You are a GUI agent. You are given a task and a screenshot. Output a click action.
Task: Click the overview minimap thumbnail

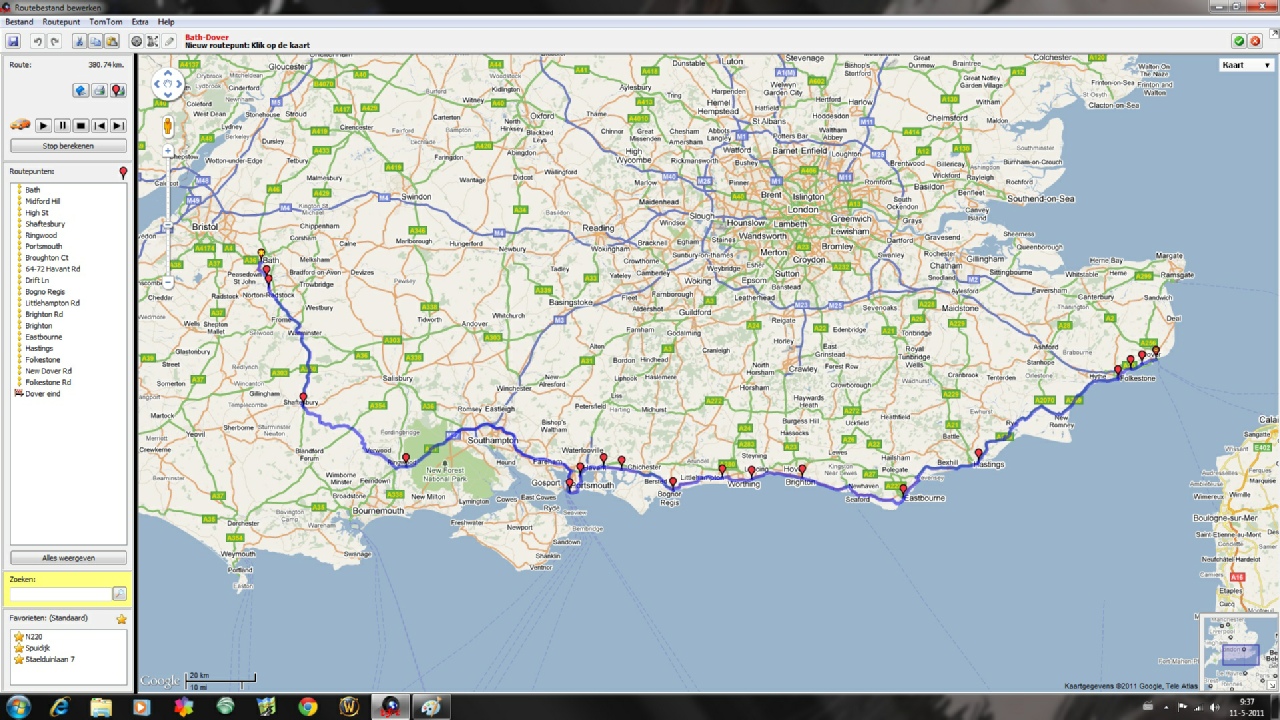click(1239, 654)
